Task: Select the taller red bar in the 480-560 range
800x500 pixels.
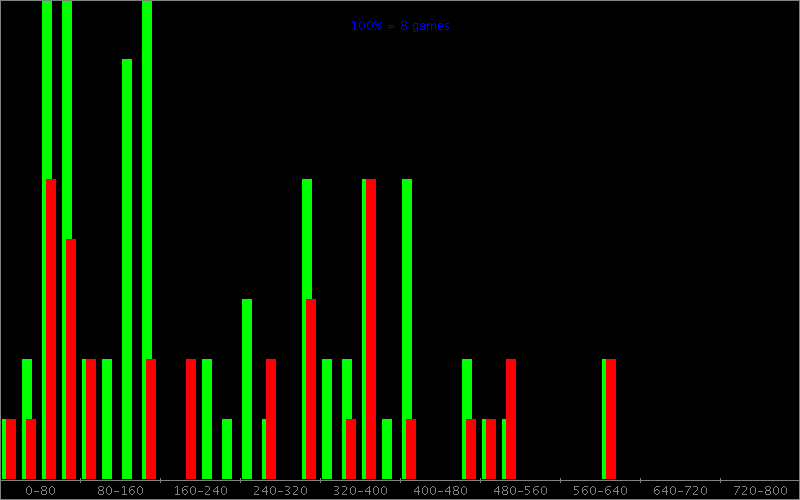Action: 511,419
